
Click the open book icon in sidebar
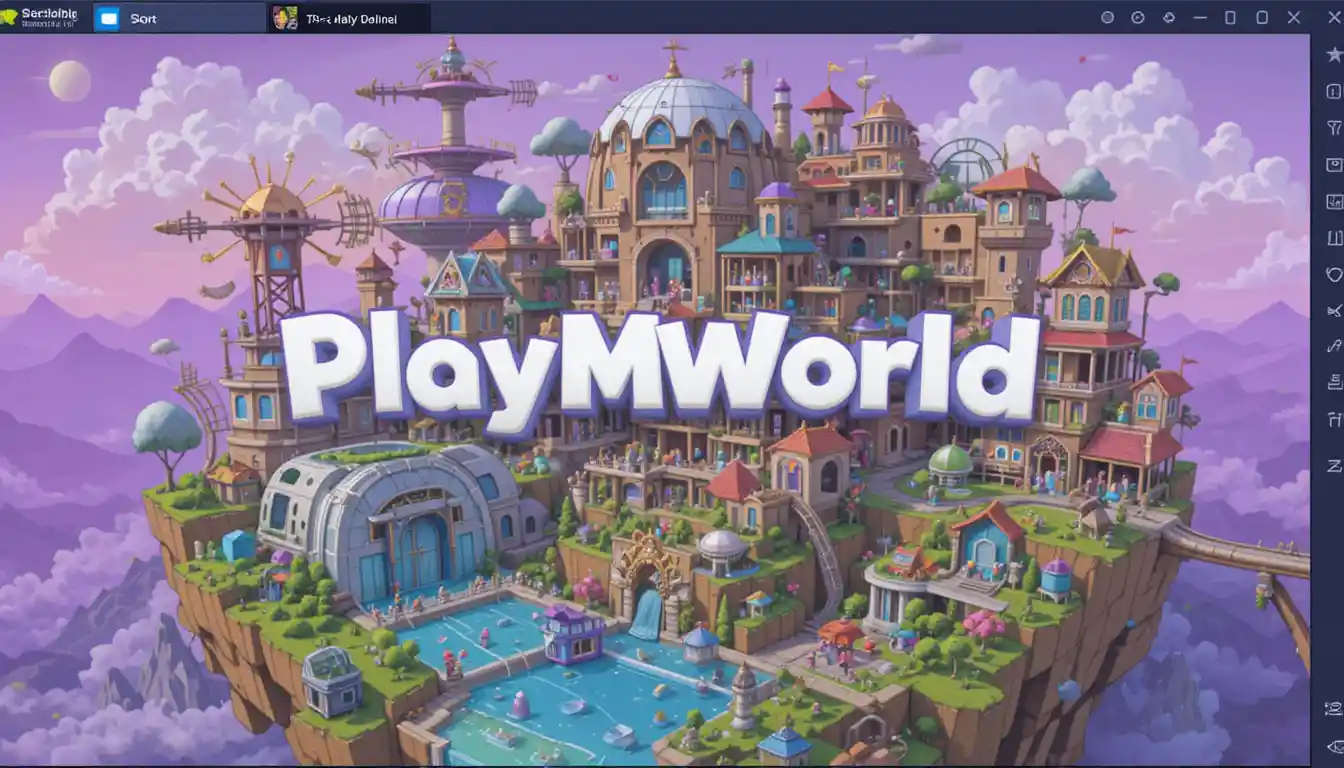(1333, 238)
